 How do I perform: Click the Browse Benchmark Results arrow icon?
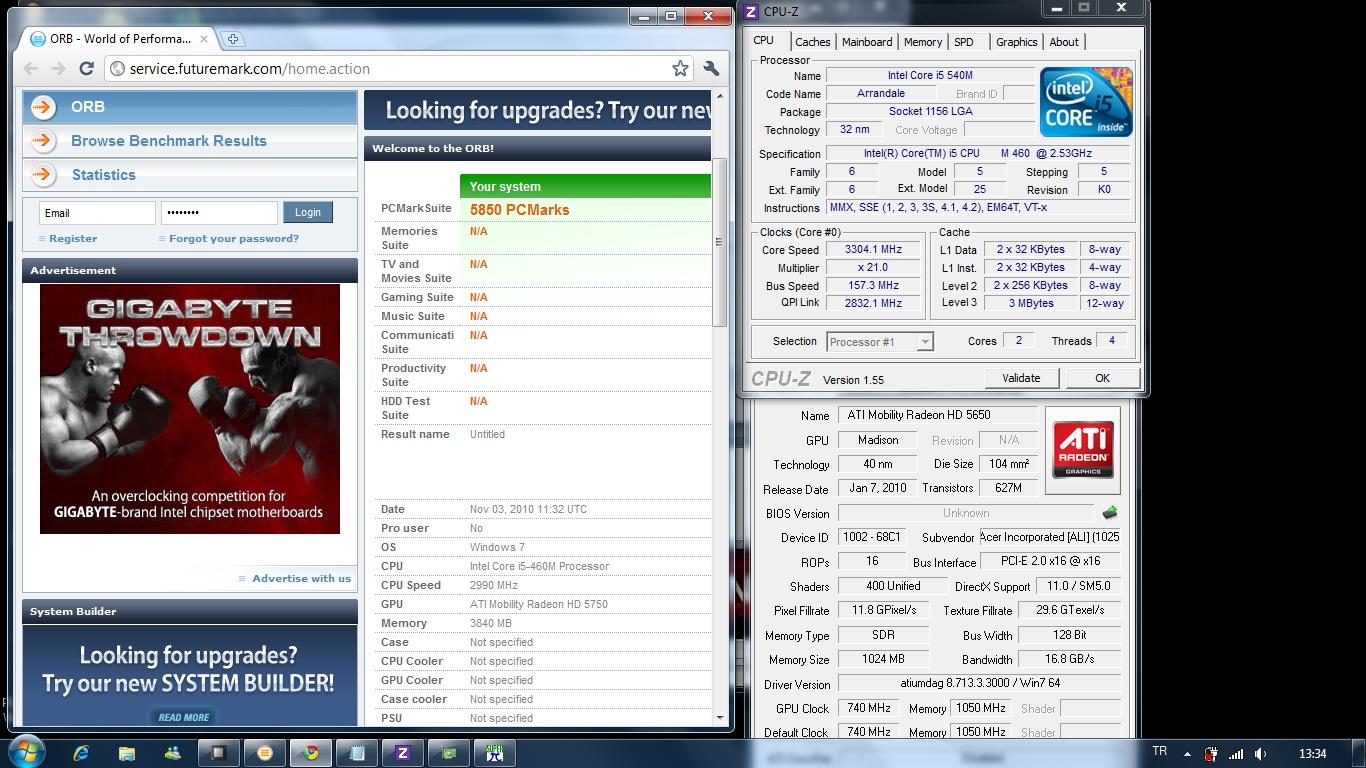tap(43, 141)
